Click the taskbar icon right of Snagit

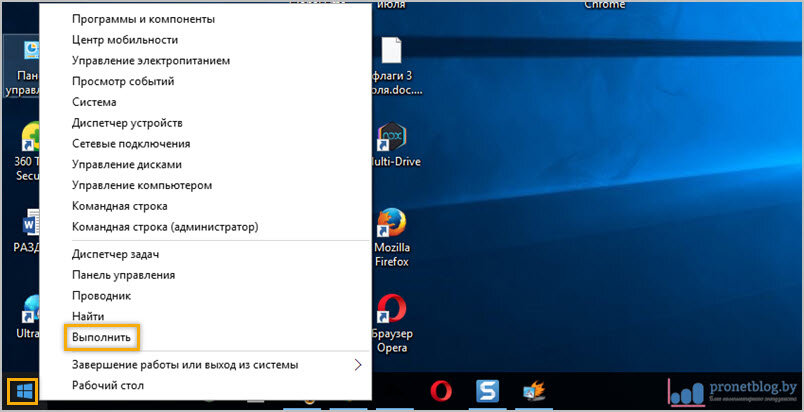click(534, 392)
